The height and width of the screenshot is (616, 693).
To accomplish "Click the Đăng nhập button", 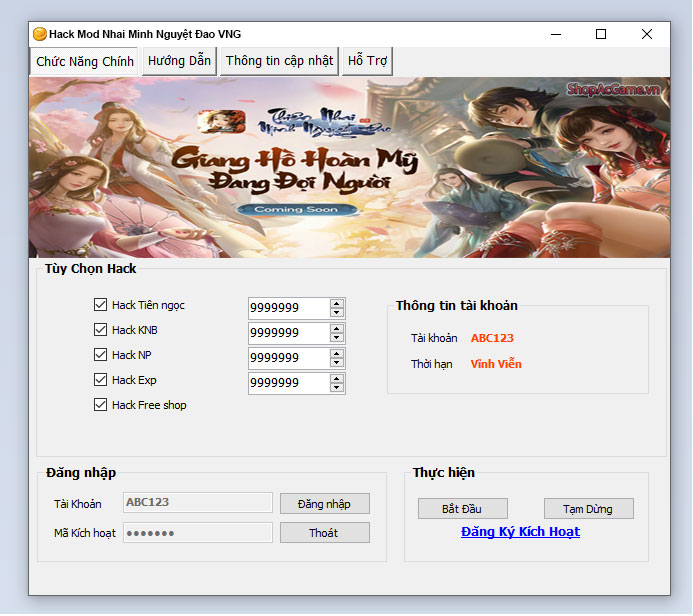I will 325,504.
